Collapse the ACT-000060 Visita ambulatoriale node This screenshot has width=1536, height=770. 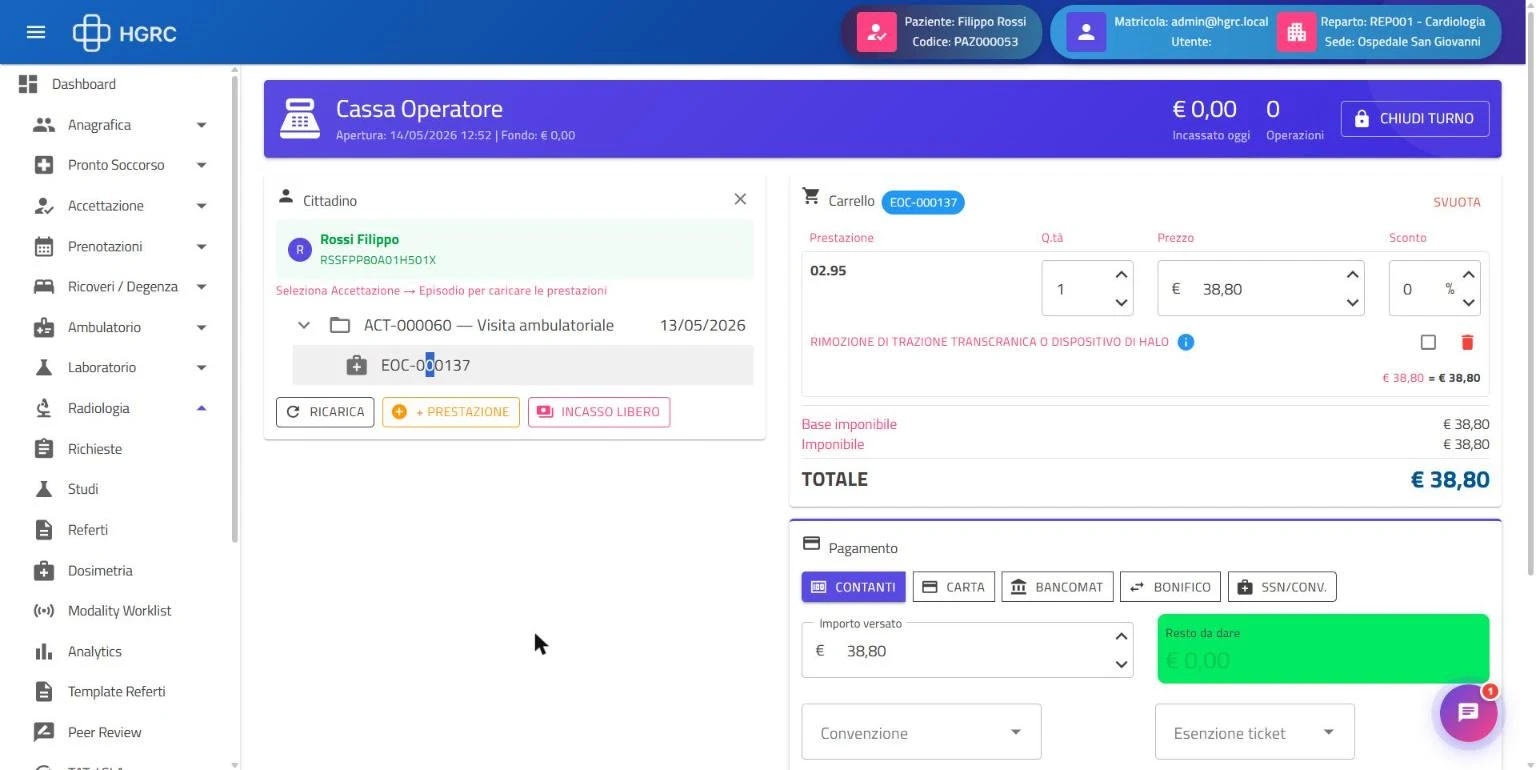click(x=304, y=325)
